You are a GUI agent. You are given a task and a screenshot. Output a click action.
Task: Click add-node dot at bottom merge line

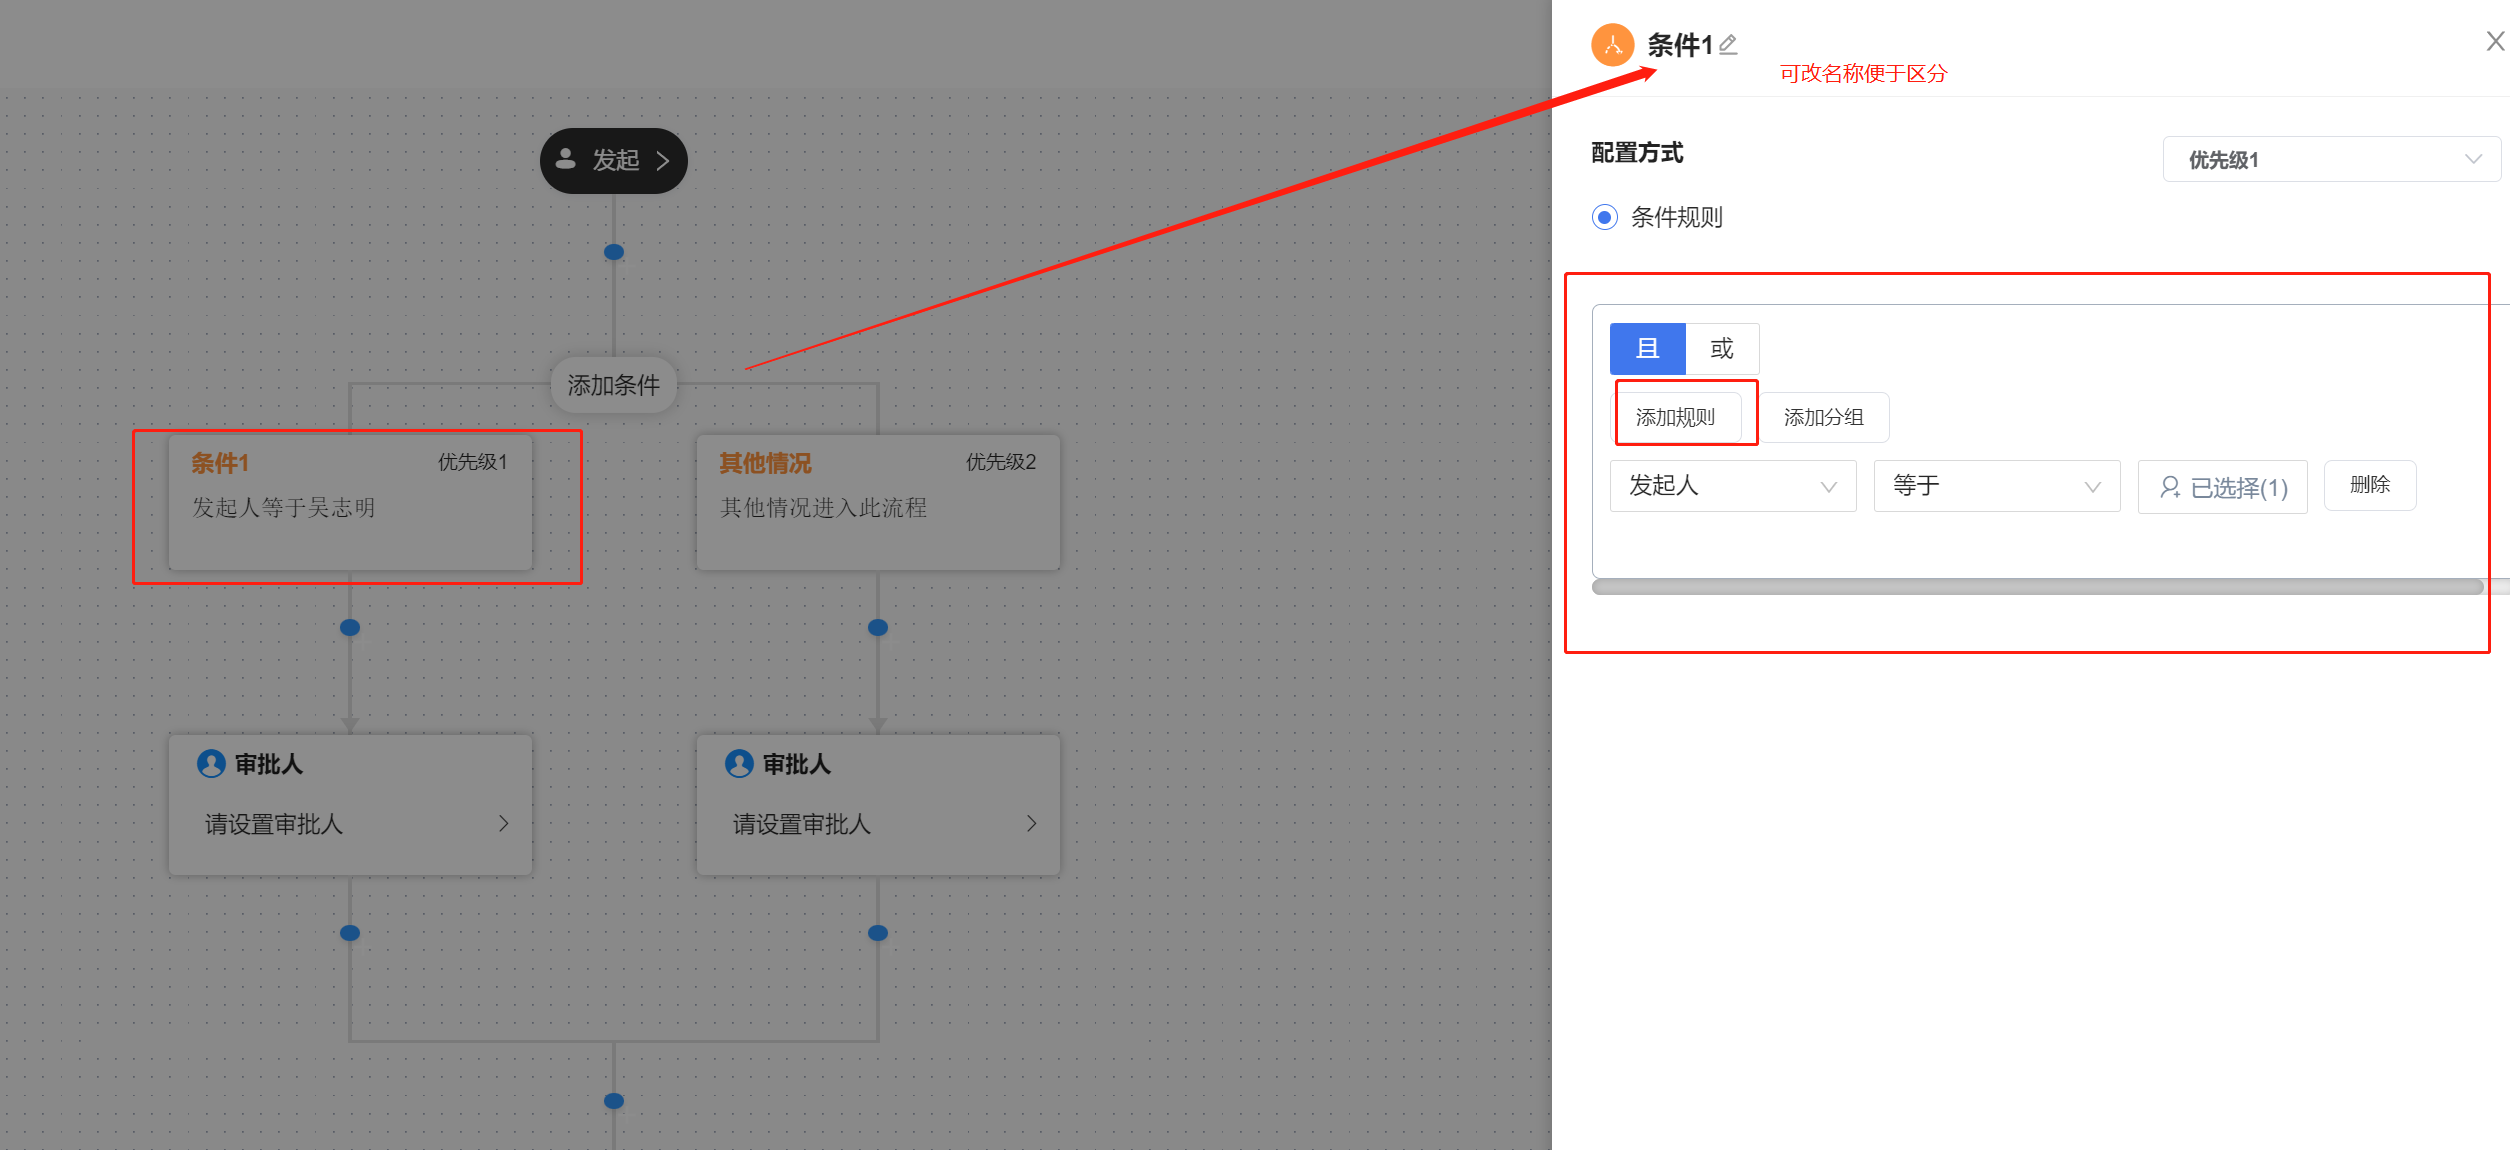click(614, 1101)
